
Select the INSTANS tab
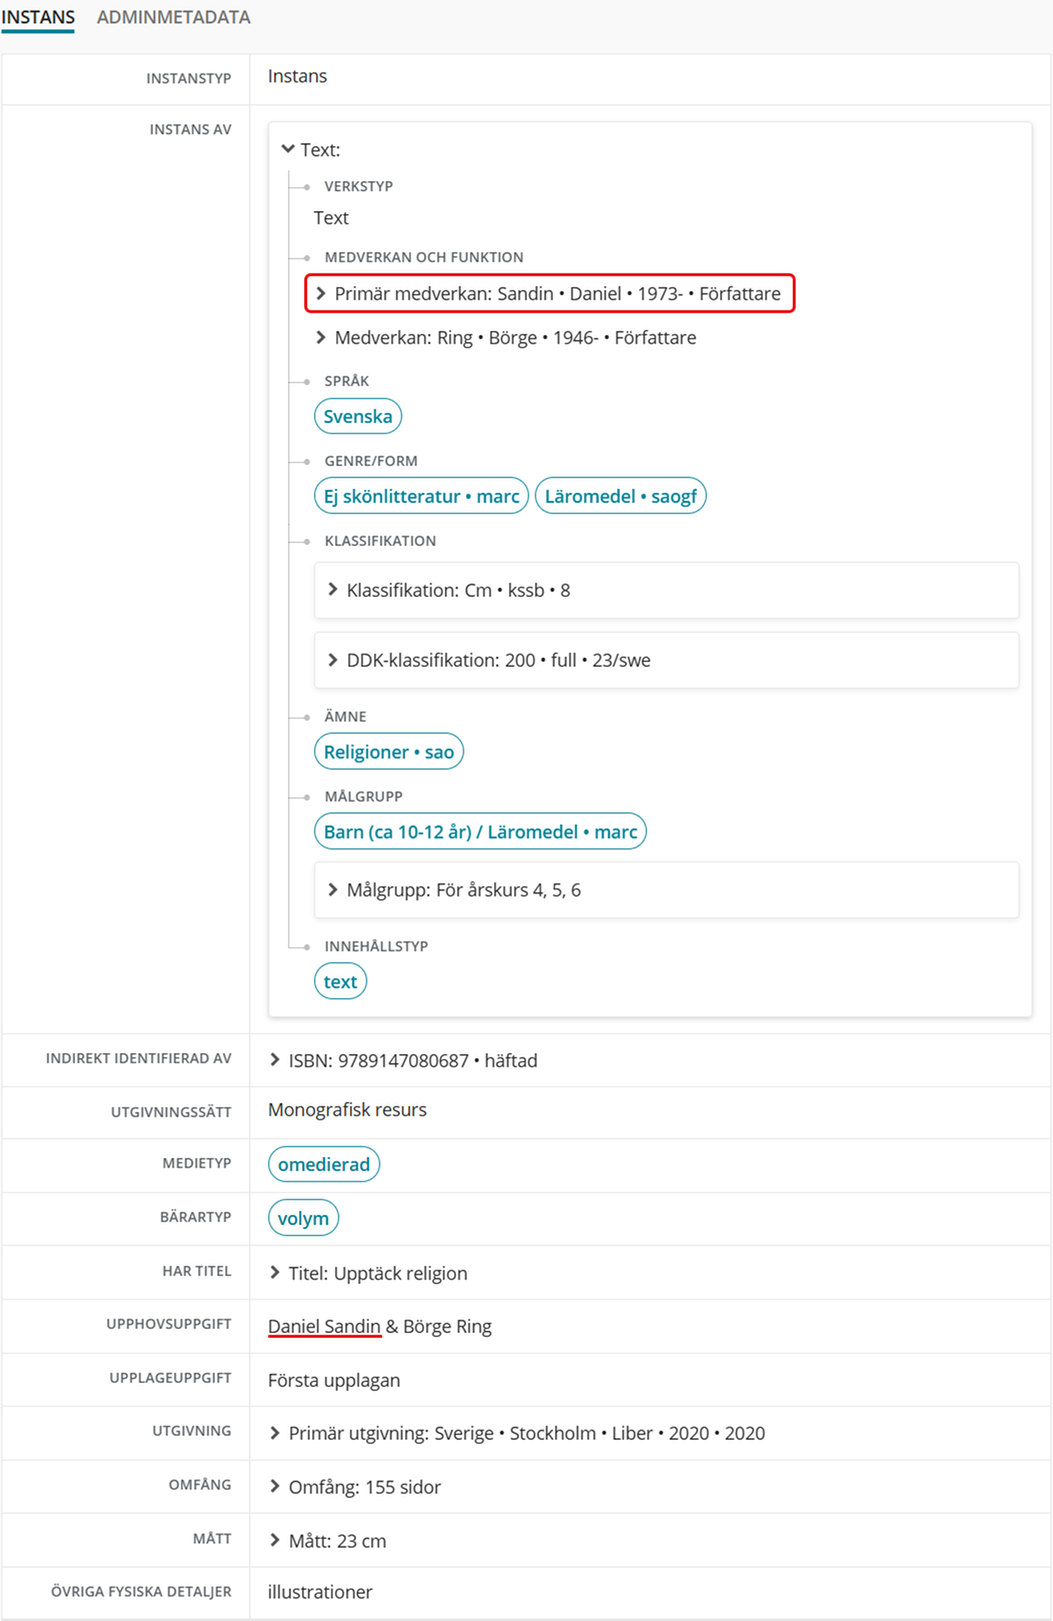[38, 17]
